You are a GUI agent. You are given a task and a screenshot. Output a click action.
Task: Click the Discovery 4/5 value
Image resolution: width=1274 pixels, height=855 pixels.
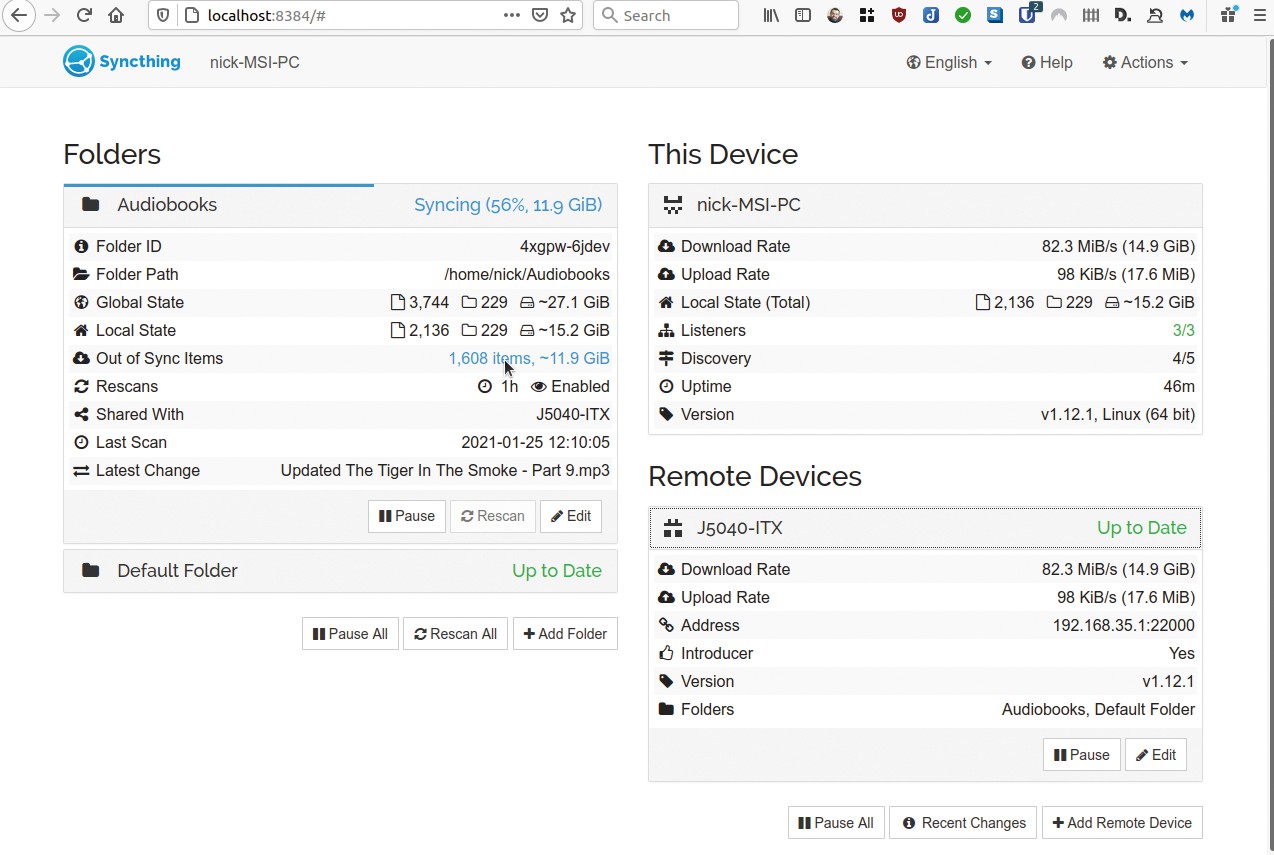[1183, 358]
